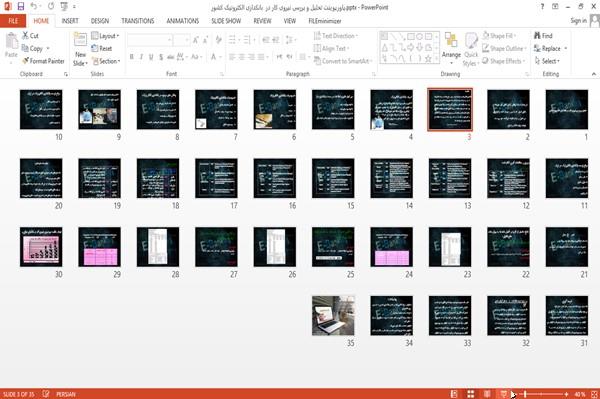Image resolution: width=600 pixels, height=399 pixels.
Task: Click Decrease Font Size icon
Action: click(x=205, y=39)
